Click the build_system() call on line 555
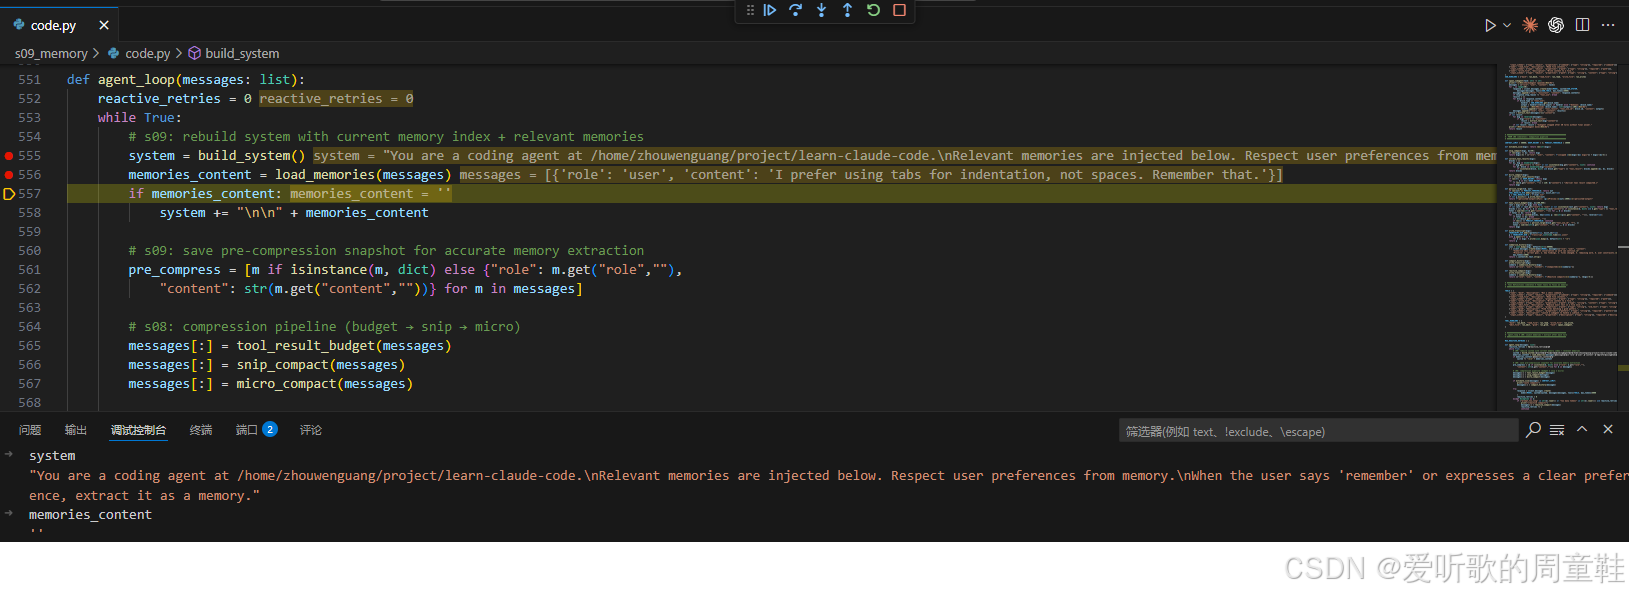Screen dimensions: 1629x596 tap(251, 156)
